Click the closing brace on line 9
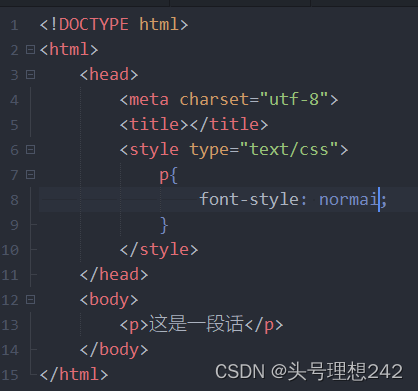418x391 pixels. click(x=164, y=225)
